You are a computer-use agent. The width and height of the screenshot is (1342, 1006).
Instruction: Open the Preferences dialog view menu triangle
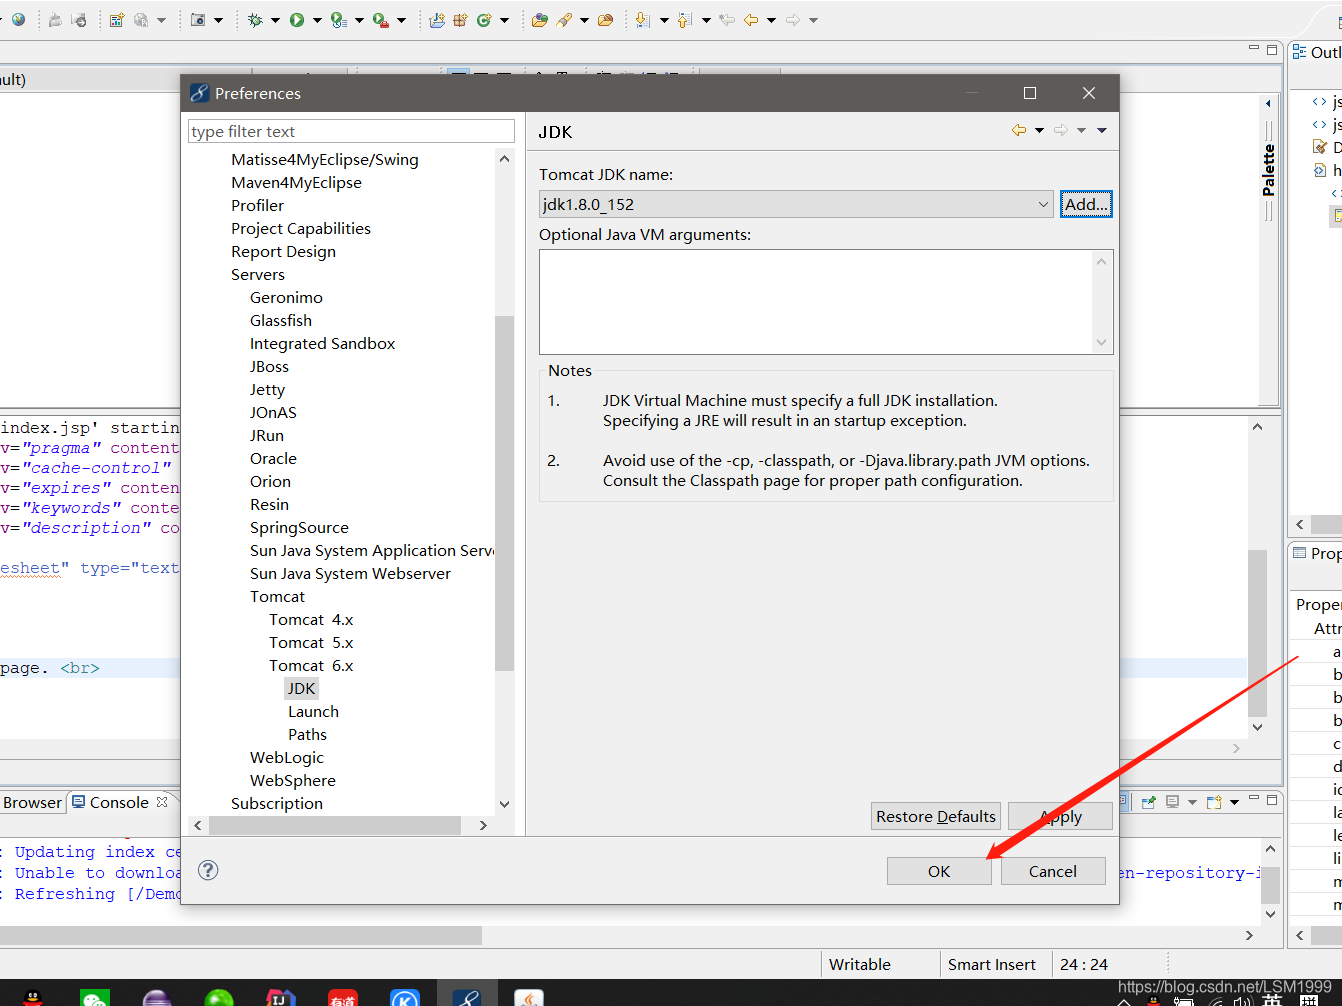1102,130
